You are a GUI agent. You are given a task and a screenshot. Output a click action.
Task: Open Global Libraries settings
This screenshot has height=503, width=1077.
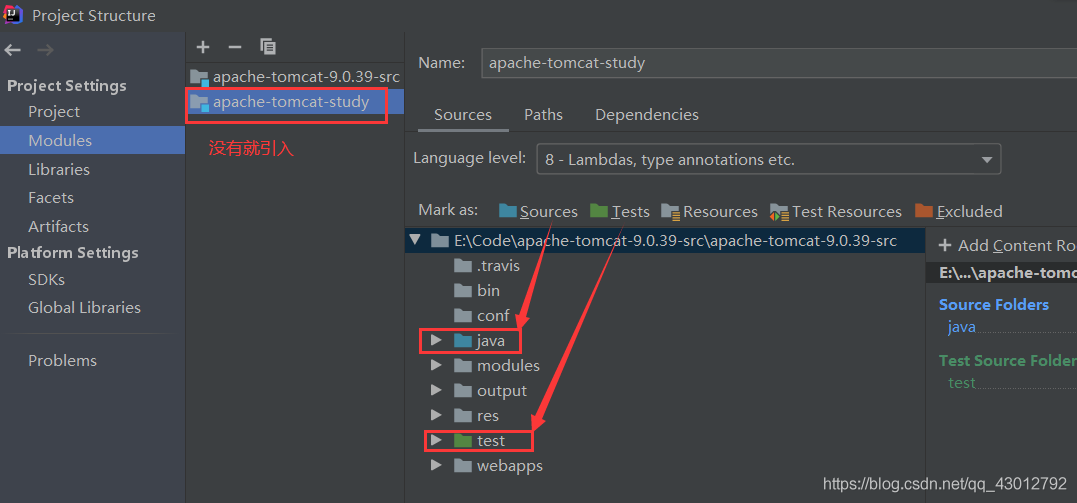click(84, 308)
